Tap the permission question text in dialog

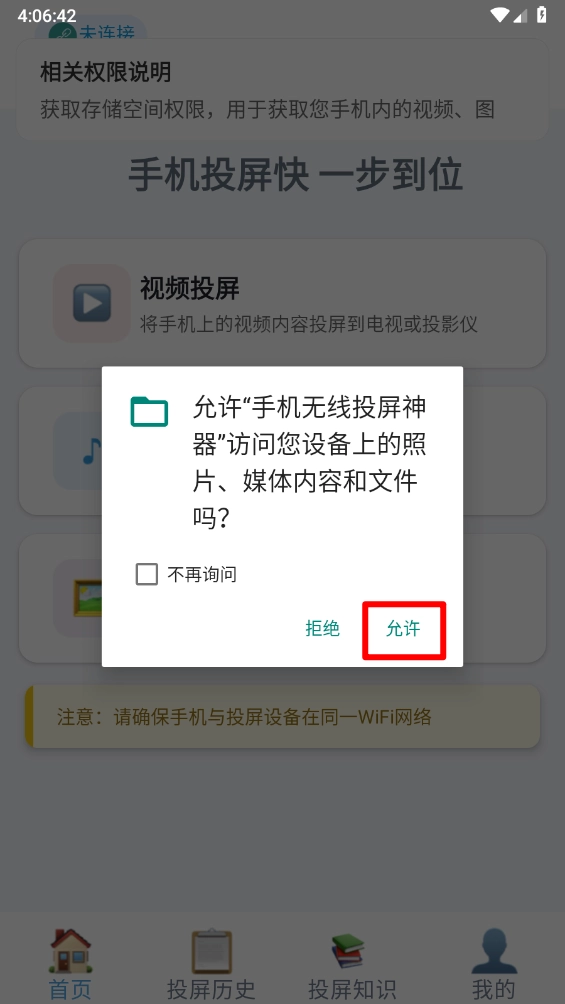click(x=310, y=462)
